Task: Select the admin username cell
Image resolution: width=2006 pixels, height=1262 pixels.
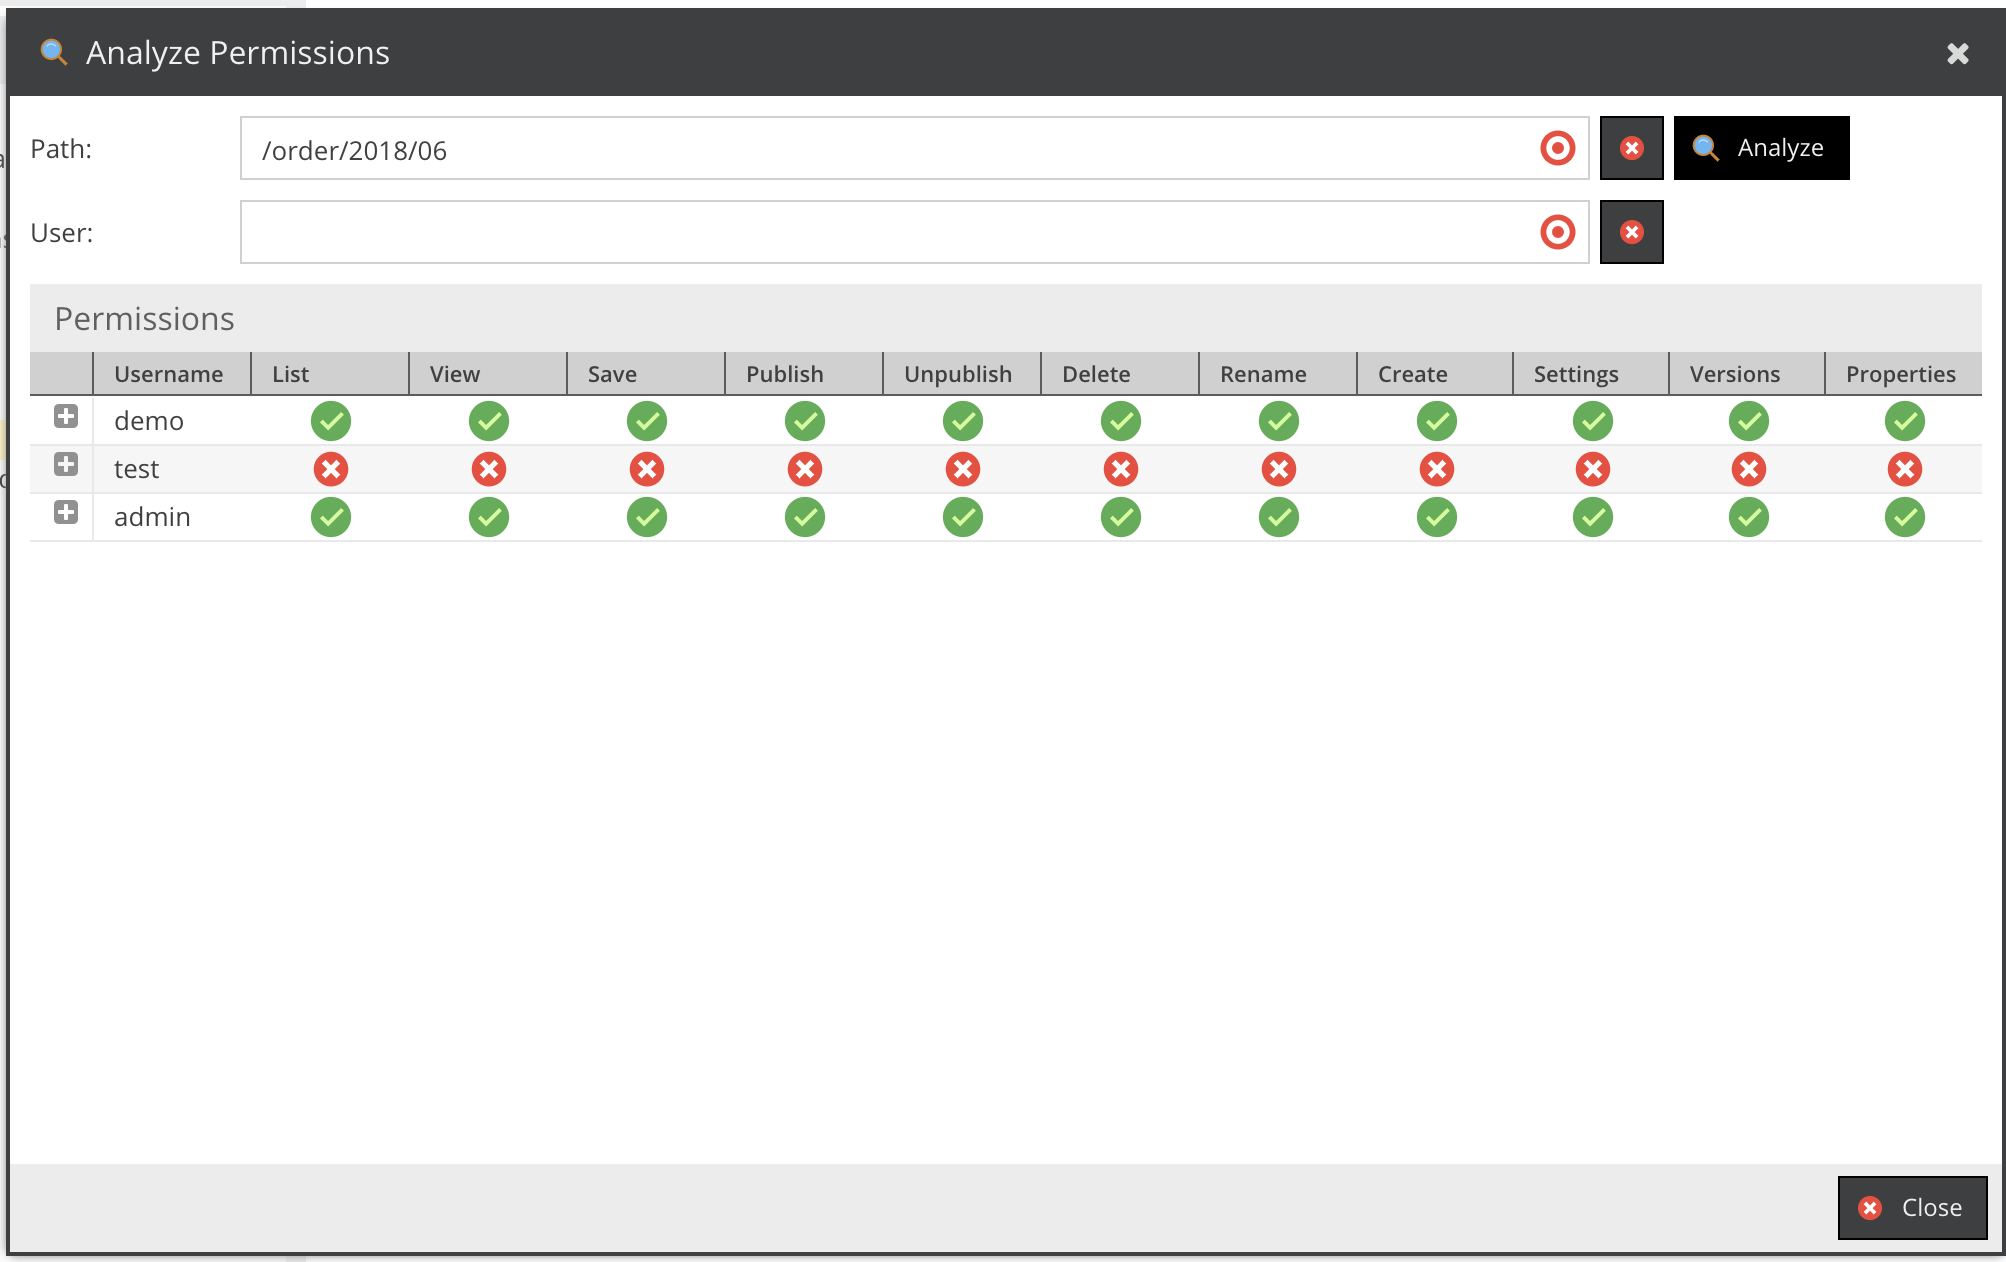Action: [171, 517]
